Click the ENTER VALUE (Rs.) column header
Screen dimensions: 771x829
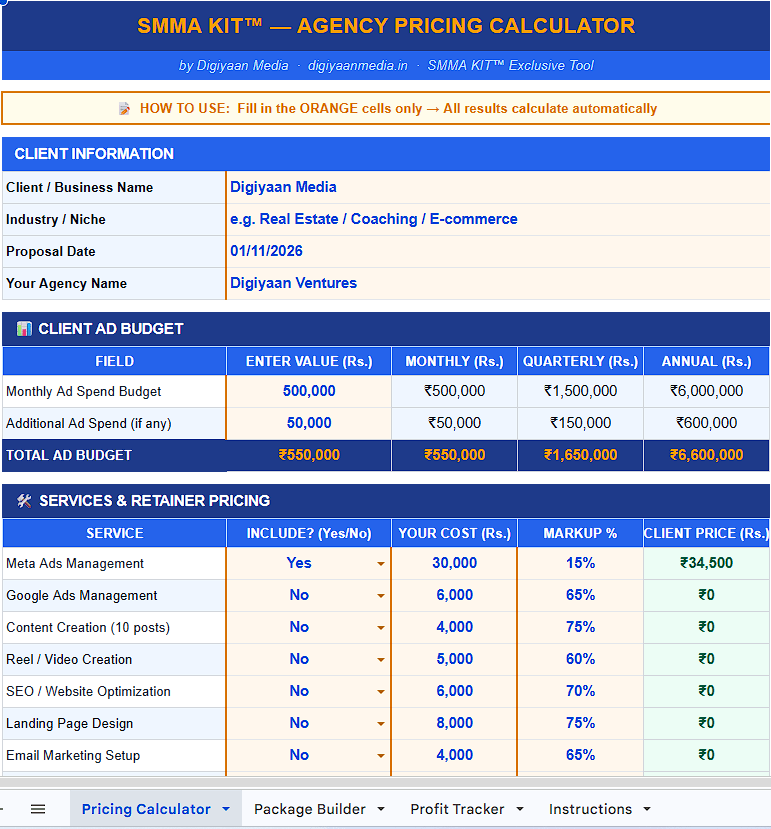pyautogui.click(x=309, y=361)
